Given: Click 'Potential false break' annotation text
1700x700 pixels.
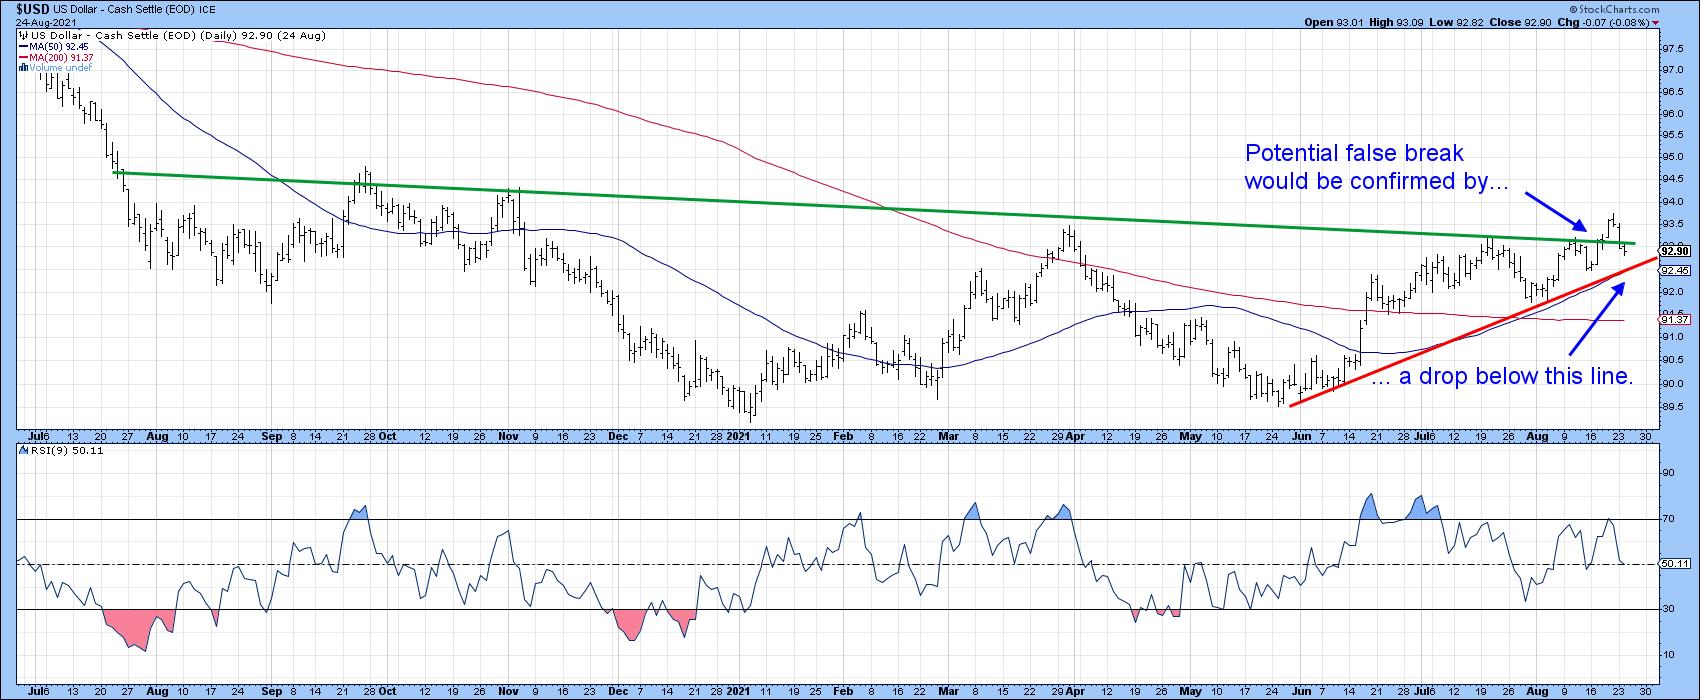Looking at the screenshot, I should click(1353, 153).
